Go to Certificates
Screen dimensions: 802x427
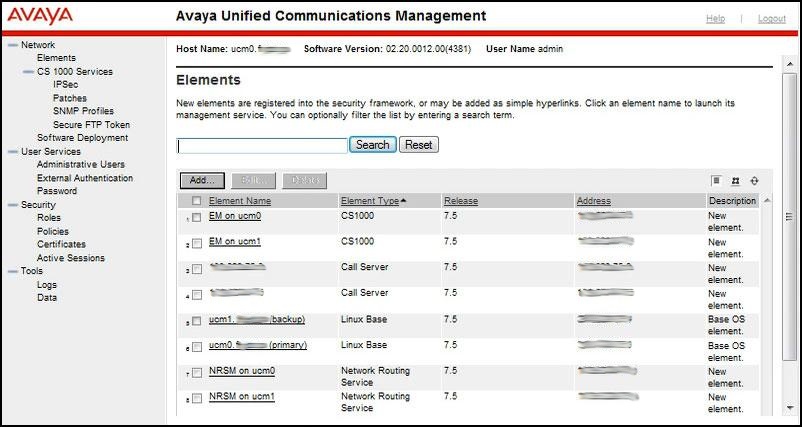pos(61,244)
